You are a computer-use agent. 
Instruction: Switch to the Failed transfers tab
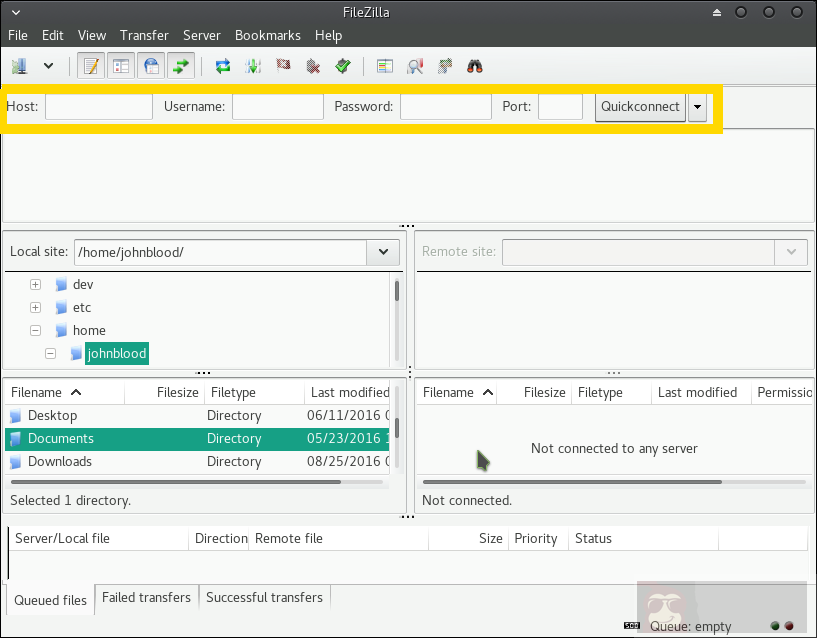146,597
